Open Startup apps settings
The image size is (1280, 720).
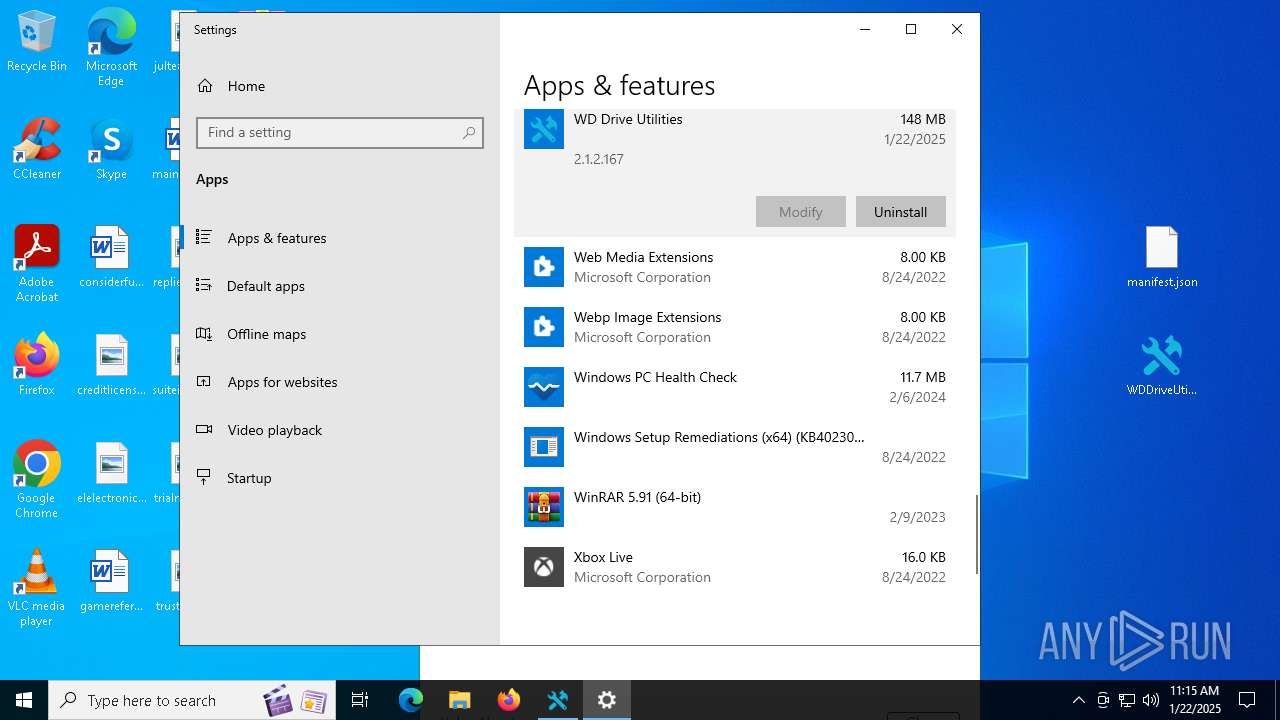pyautogui.click(x=340, y=478)
